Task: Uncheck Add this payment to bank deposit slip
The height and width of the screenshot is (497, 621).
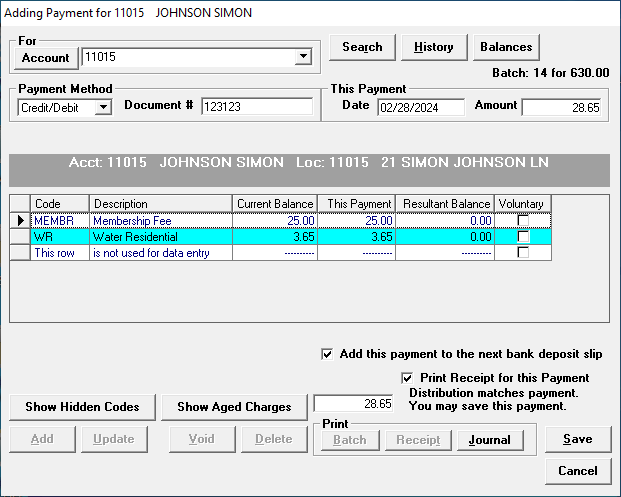Action: [327, 354]
